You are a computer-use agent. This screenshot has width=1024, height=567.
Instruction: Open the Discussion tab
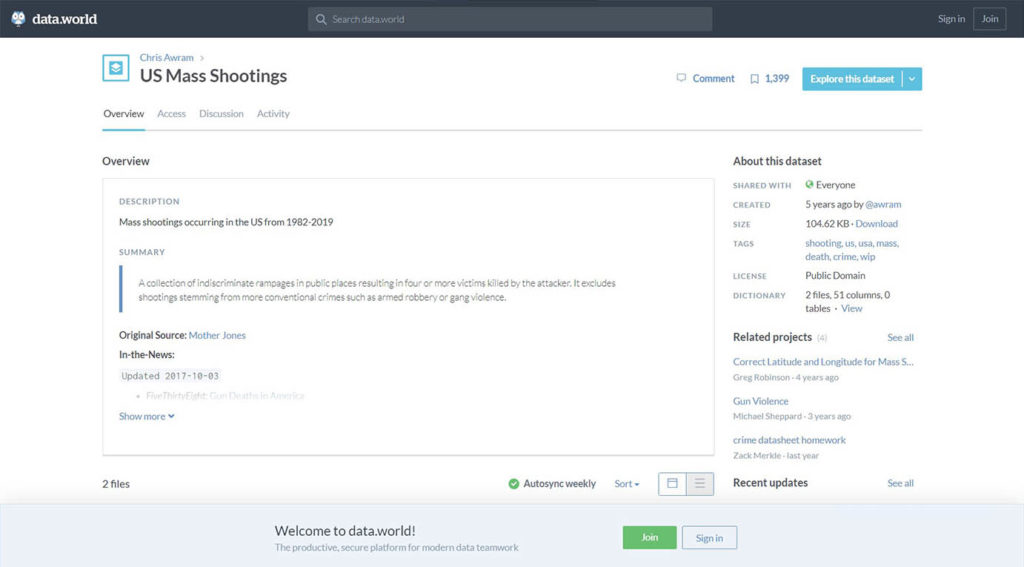click(x=221, y=114)
